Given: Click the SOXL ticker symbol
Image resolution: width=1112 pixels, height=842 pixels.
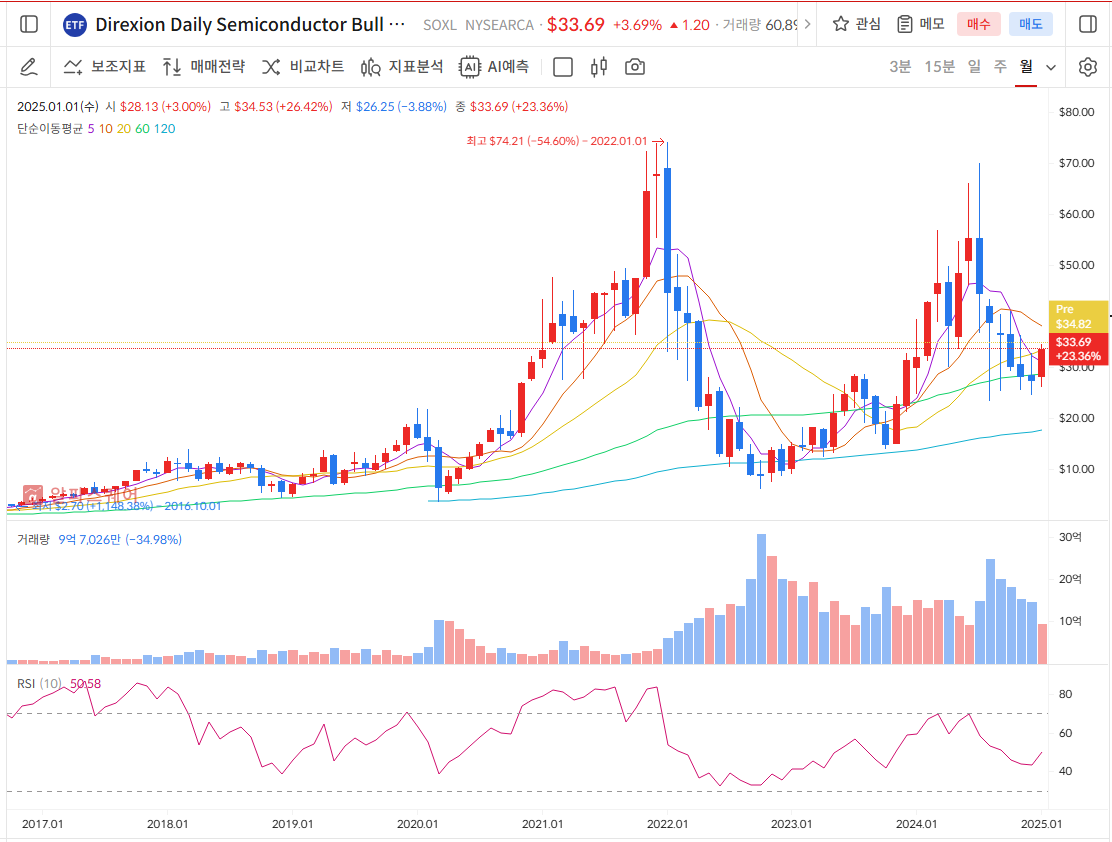Looking at the screenshot, I should coord(440,25).
